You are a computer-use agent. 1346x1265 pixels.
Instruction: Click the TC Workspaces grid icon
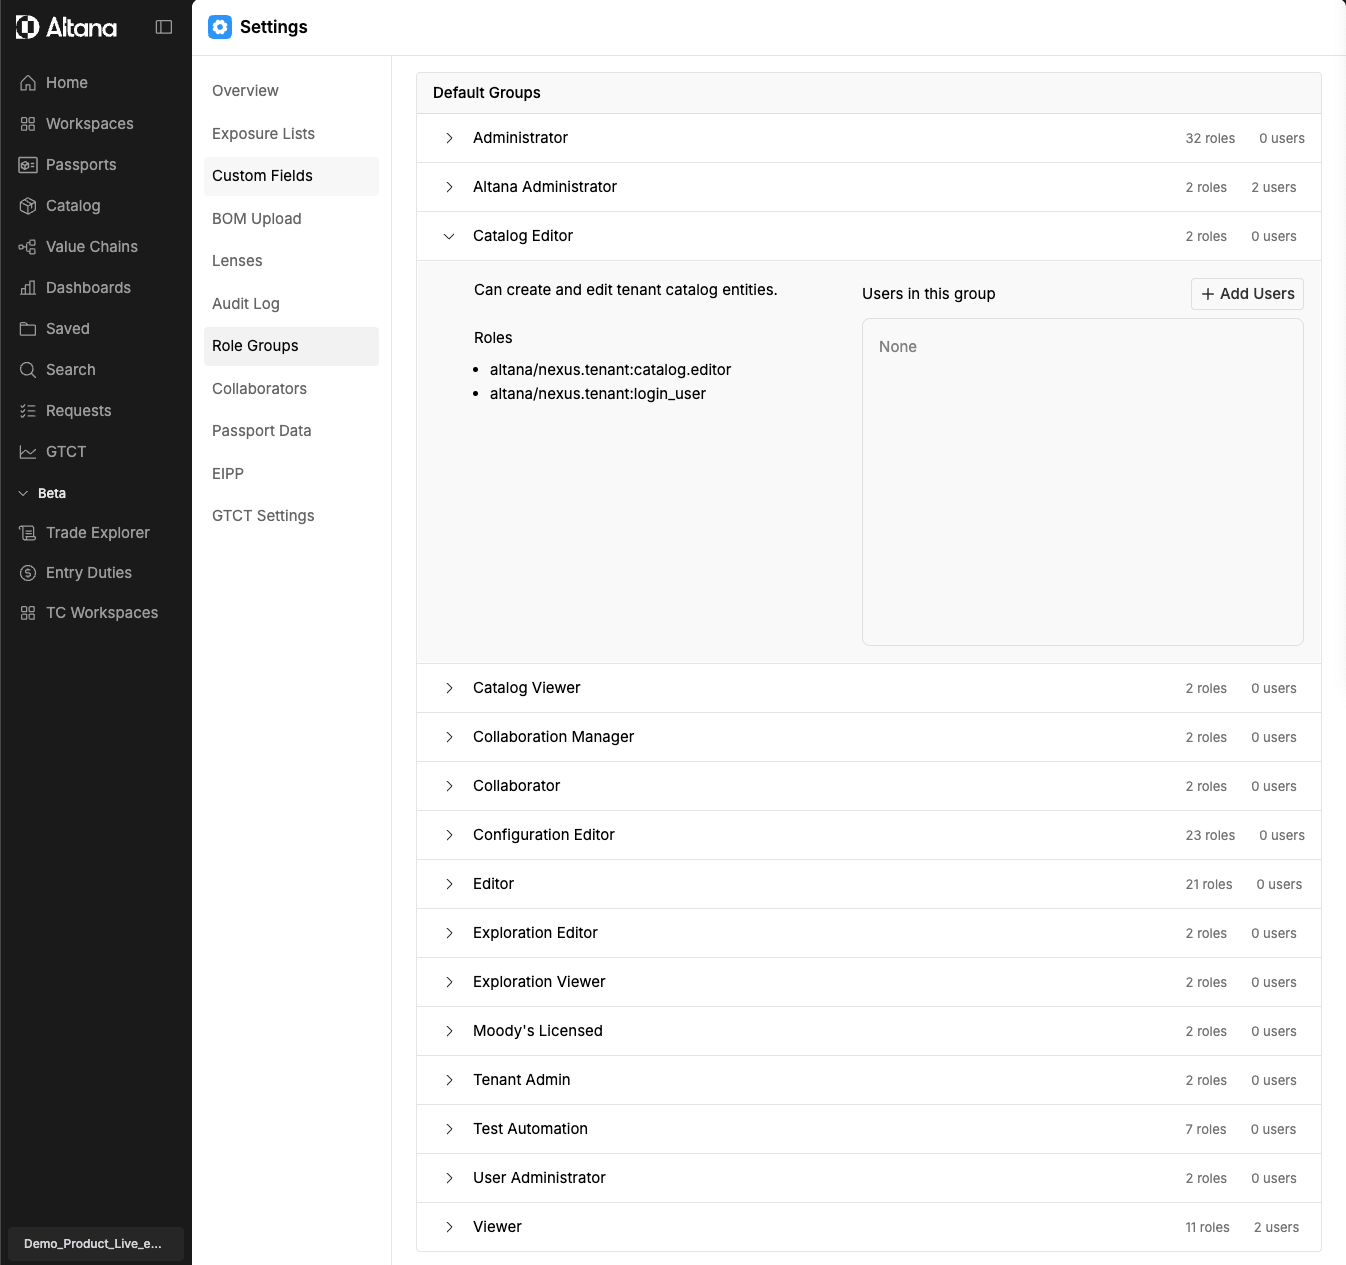28,613
